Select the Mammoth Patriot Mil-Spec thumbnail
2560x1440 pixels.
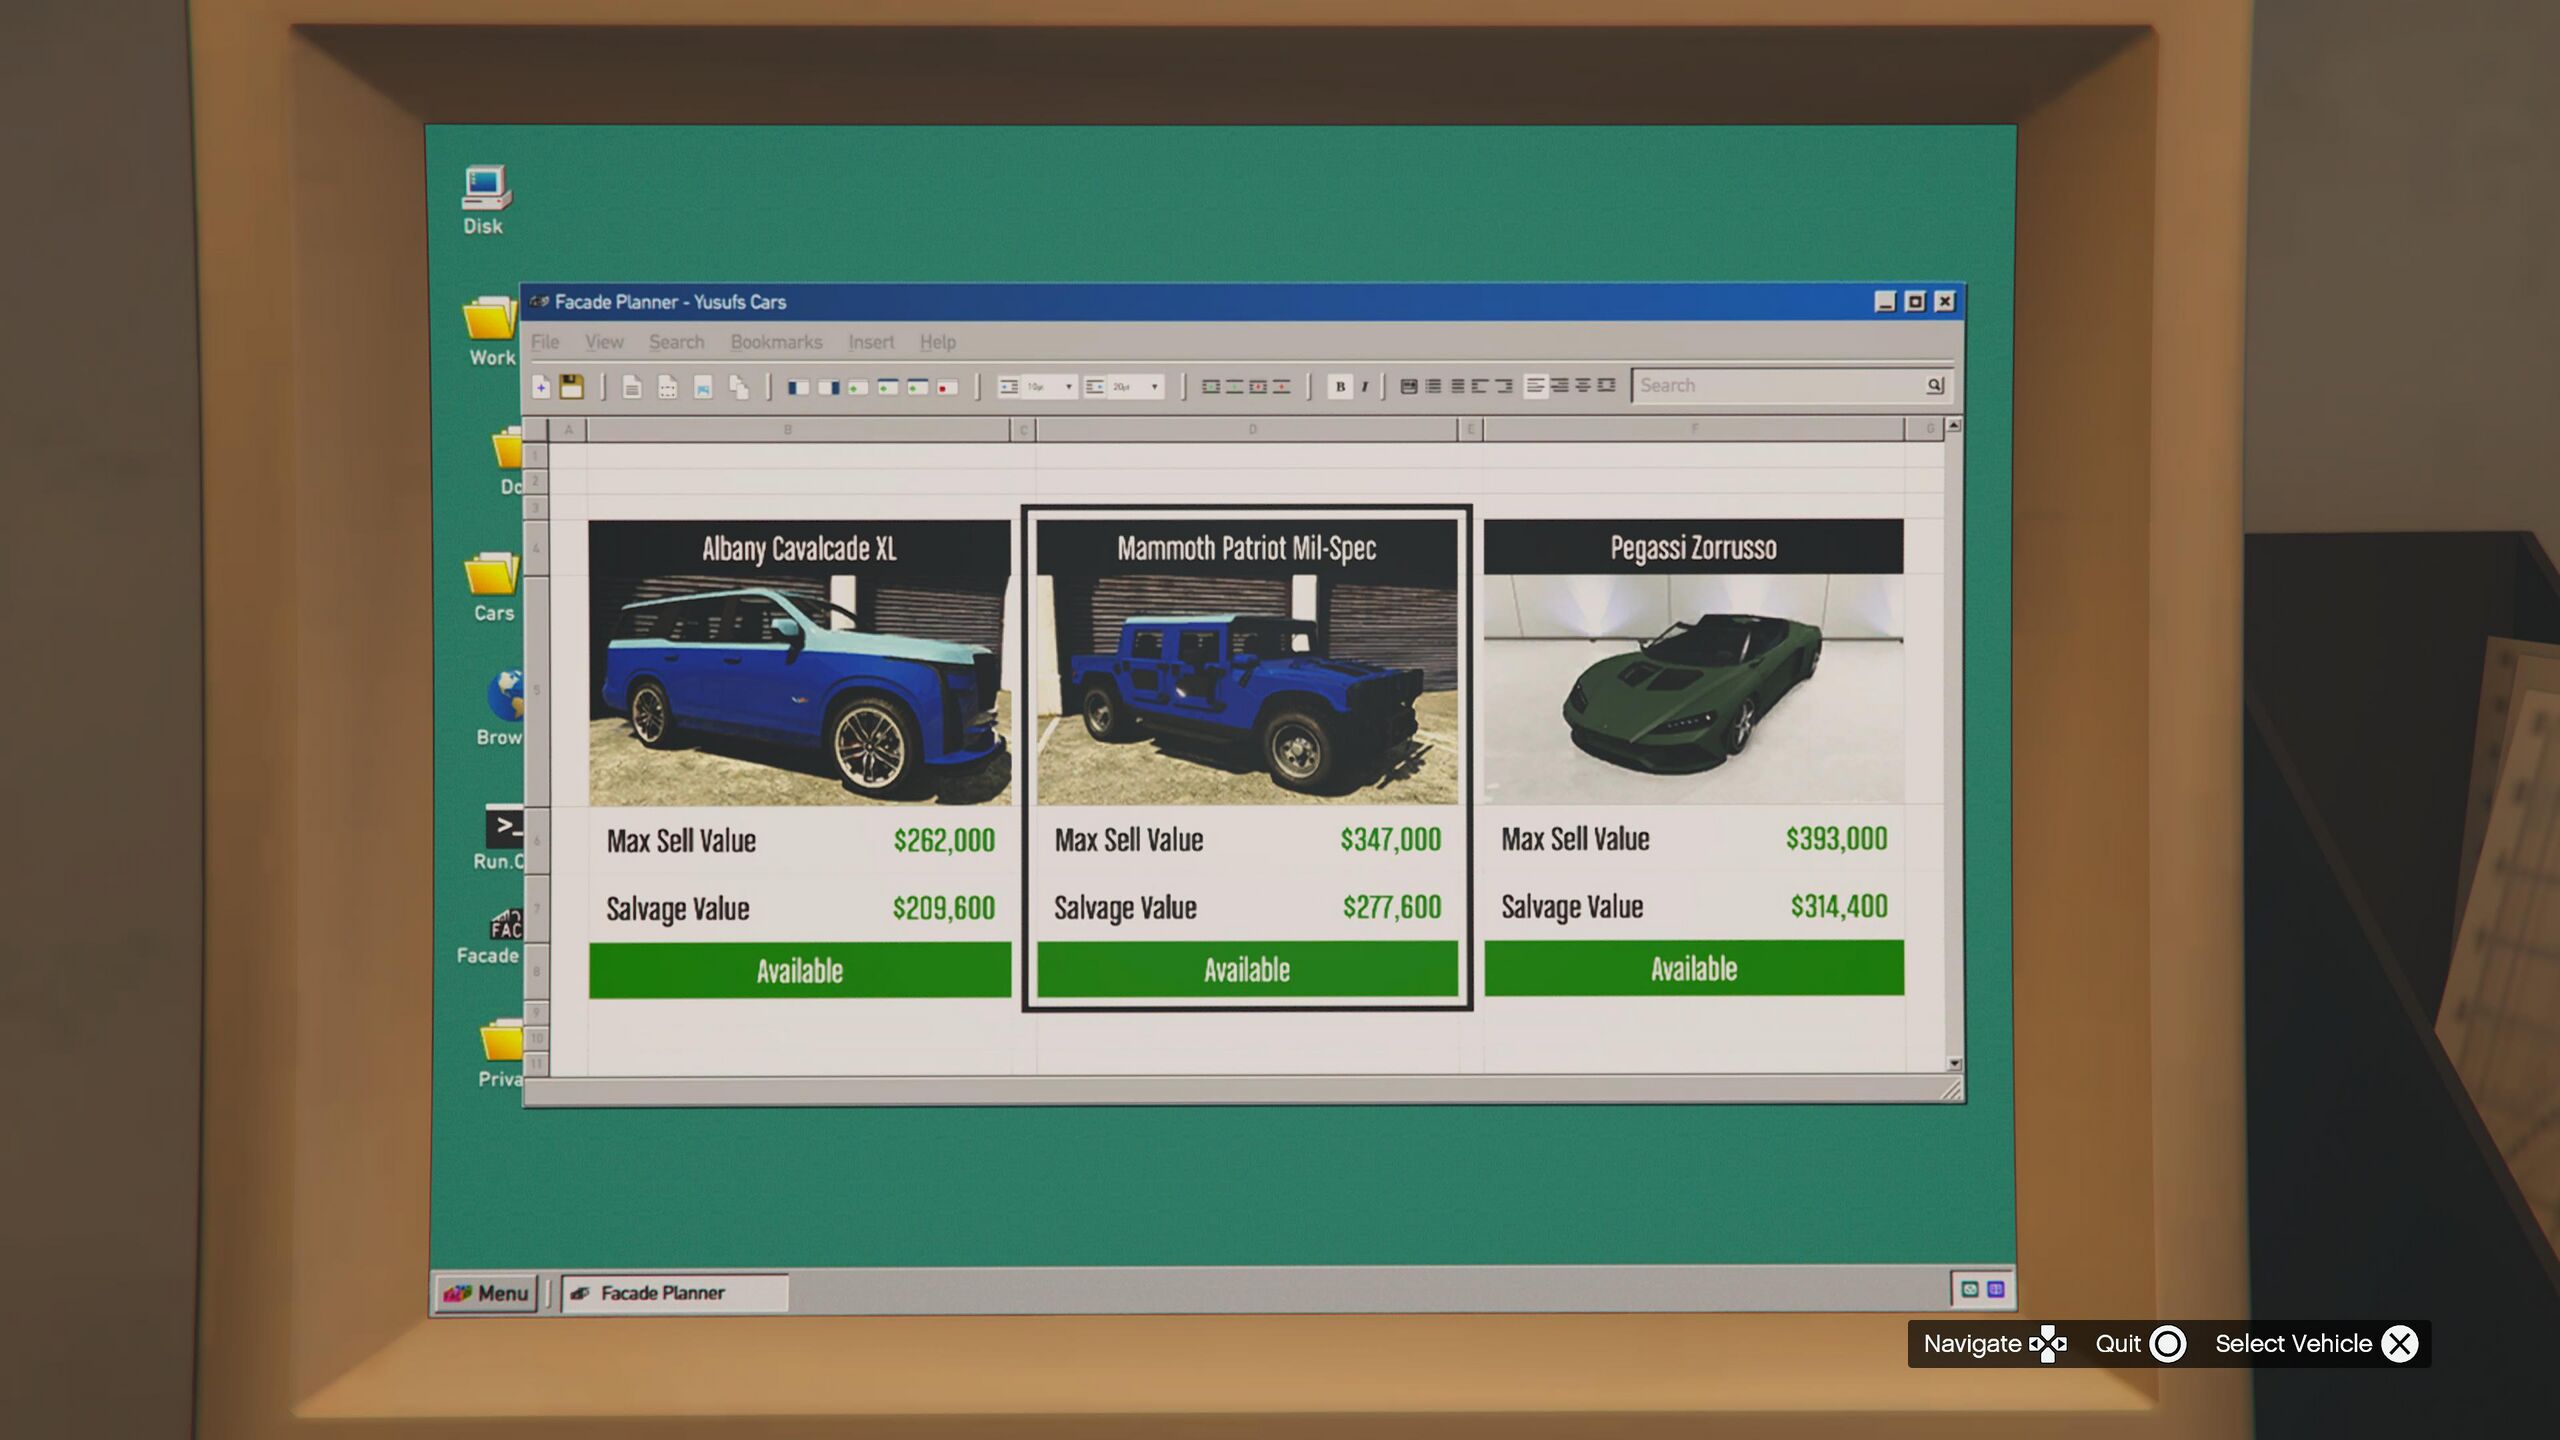[1246, 690]
